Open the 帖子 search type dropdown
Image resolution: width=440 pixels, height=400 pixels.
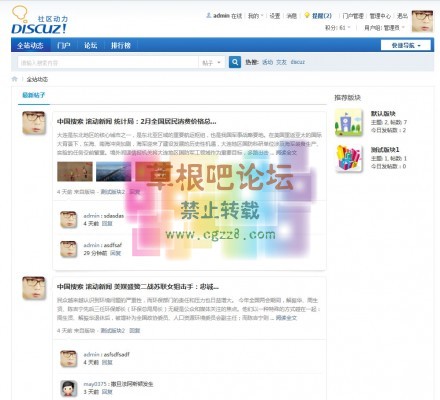point(212,62)
